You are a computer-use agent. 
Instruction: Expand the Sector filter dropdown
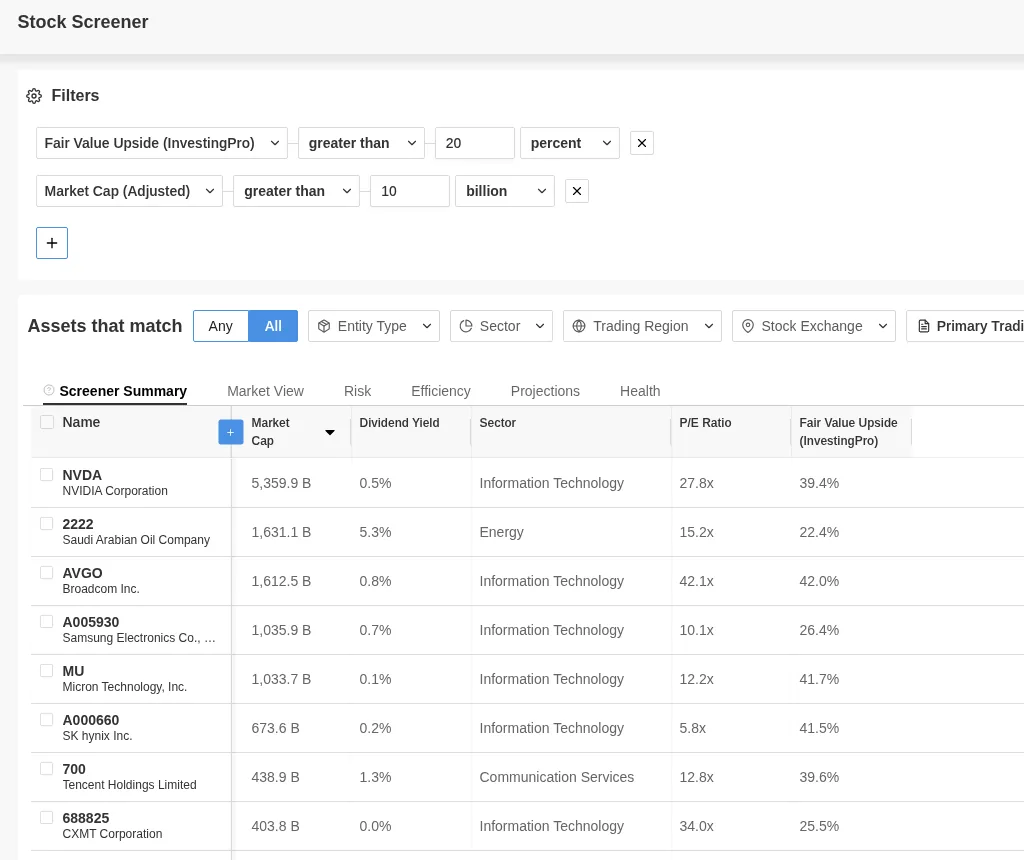502,326
